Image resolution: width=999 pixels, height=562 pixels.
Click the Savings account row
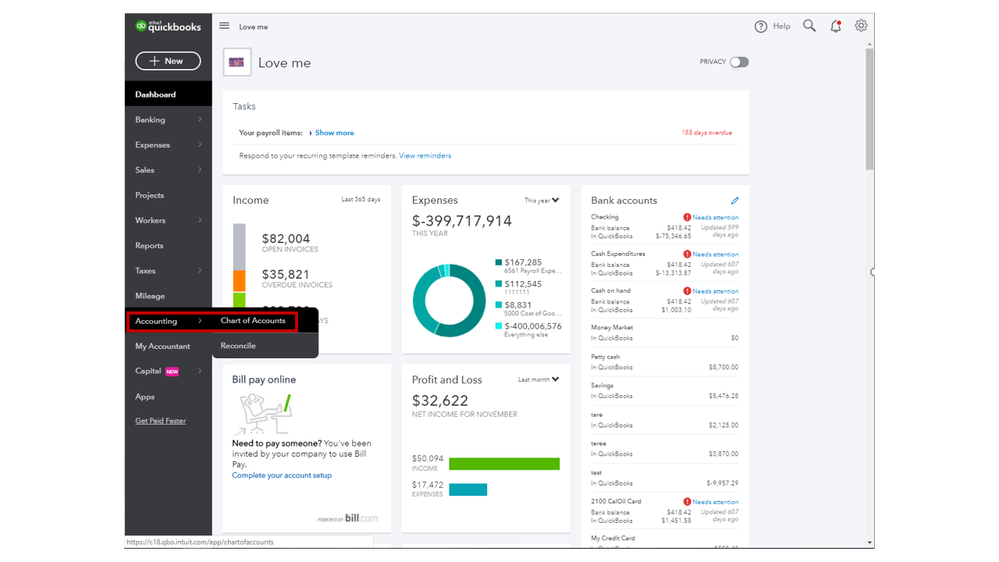pos(665,391)
